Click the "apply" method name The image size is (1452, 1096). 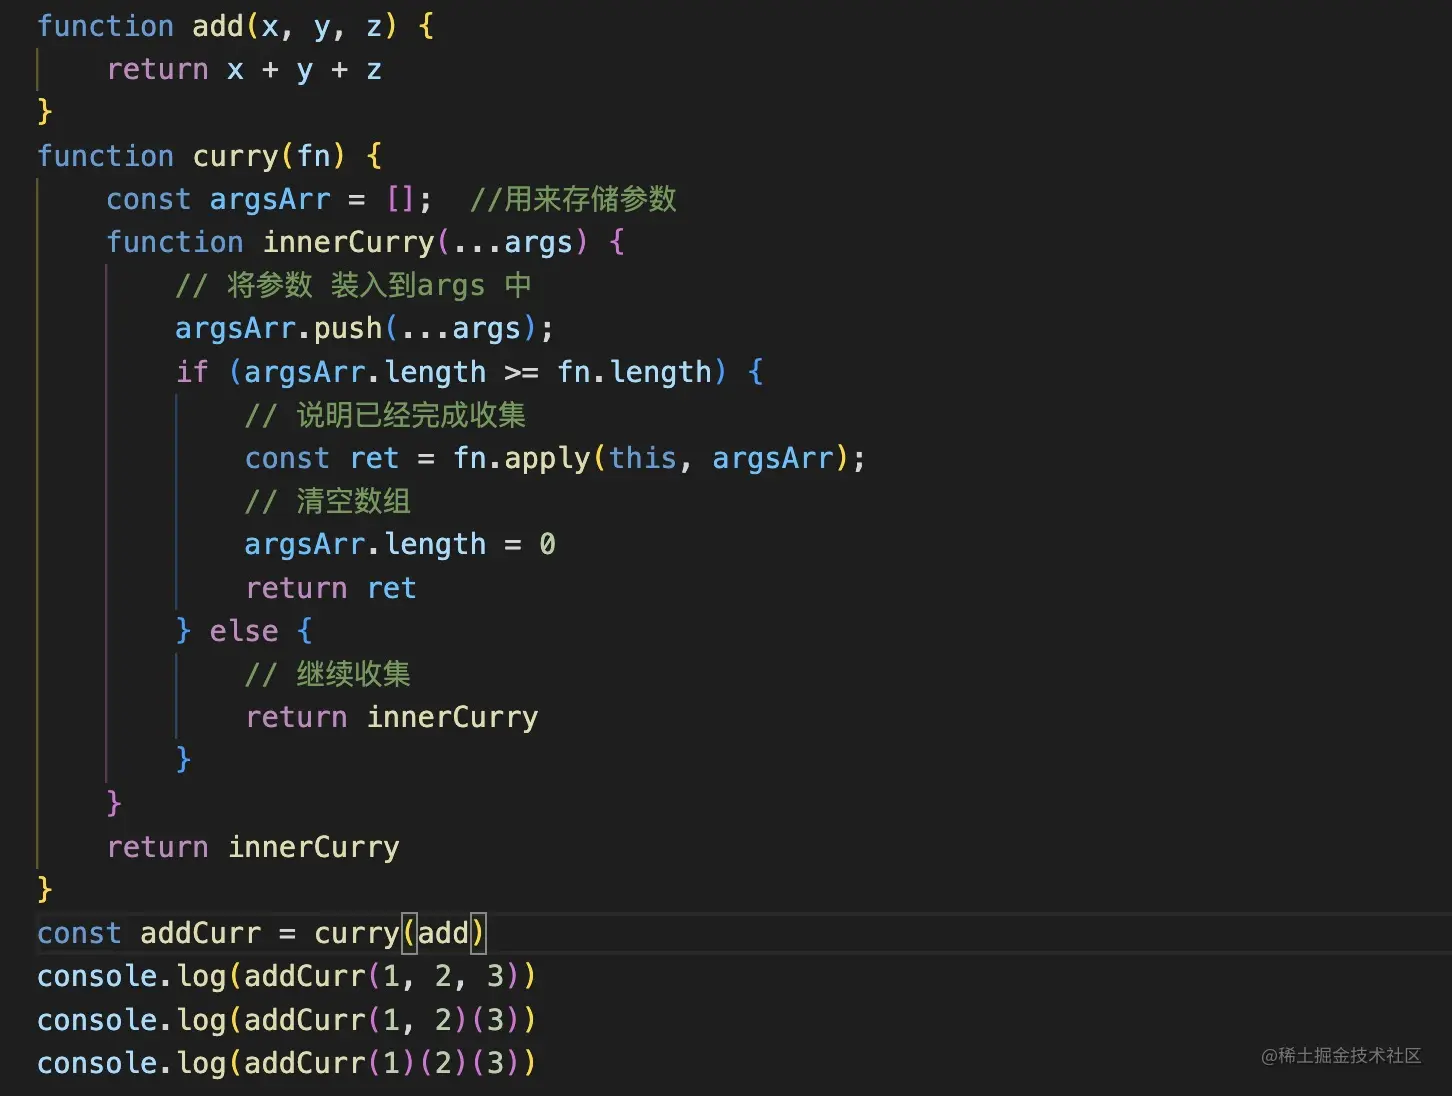547,458
